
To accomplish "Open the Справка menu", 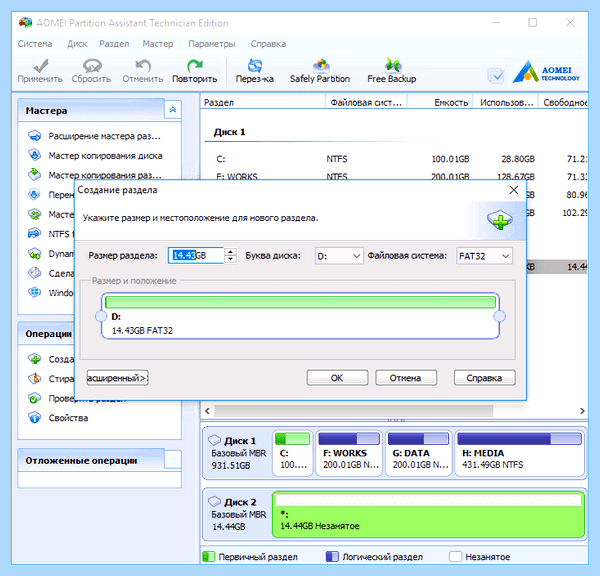I will tap(268, 44).
